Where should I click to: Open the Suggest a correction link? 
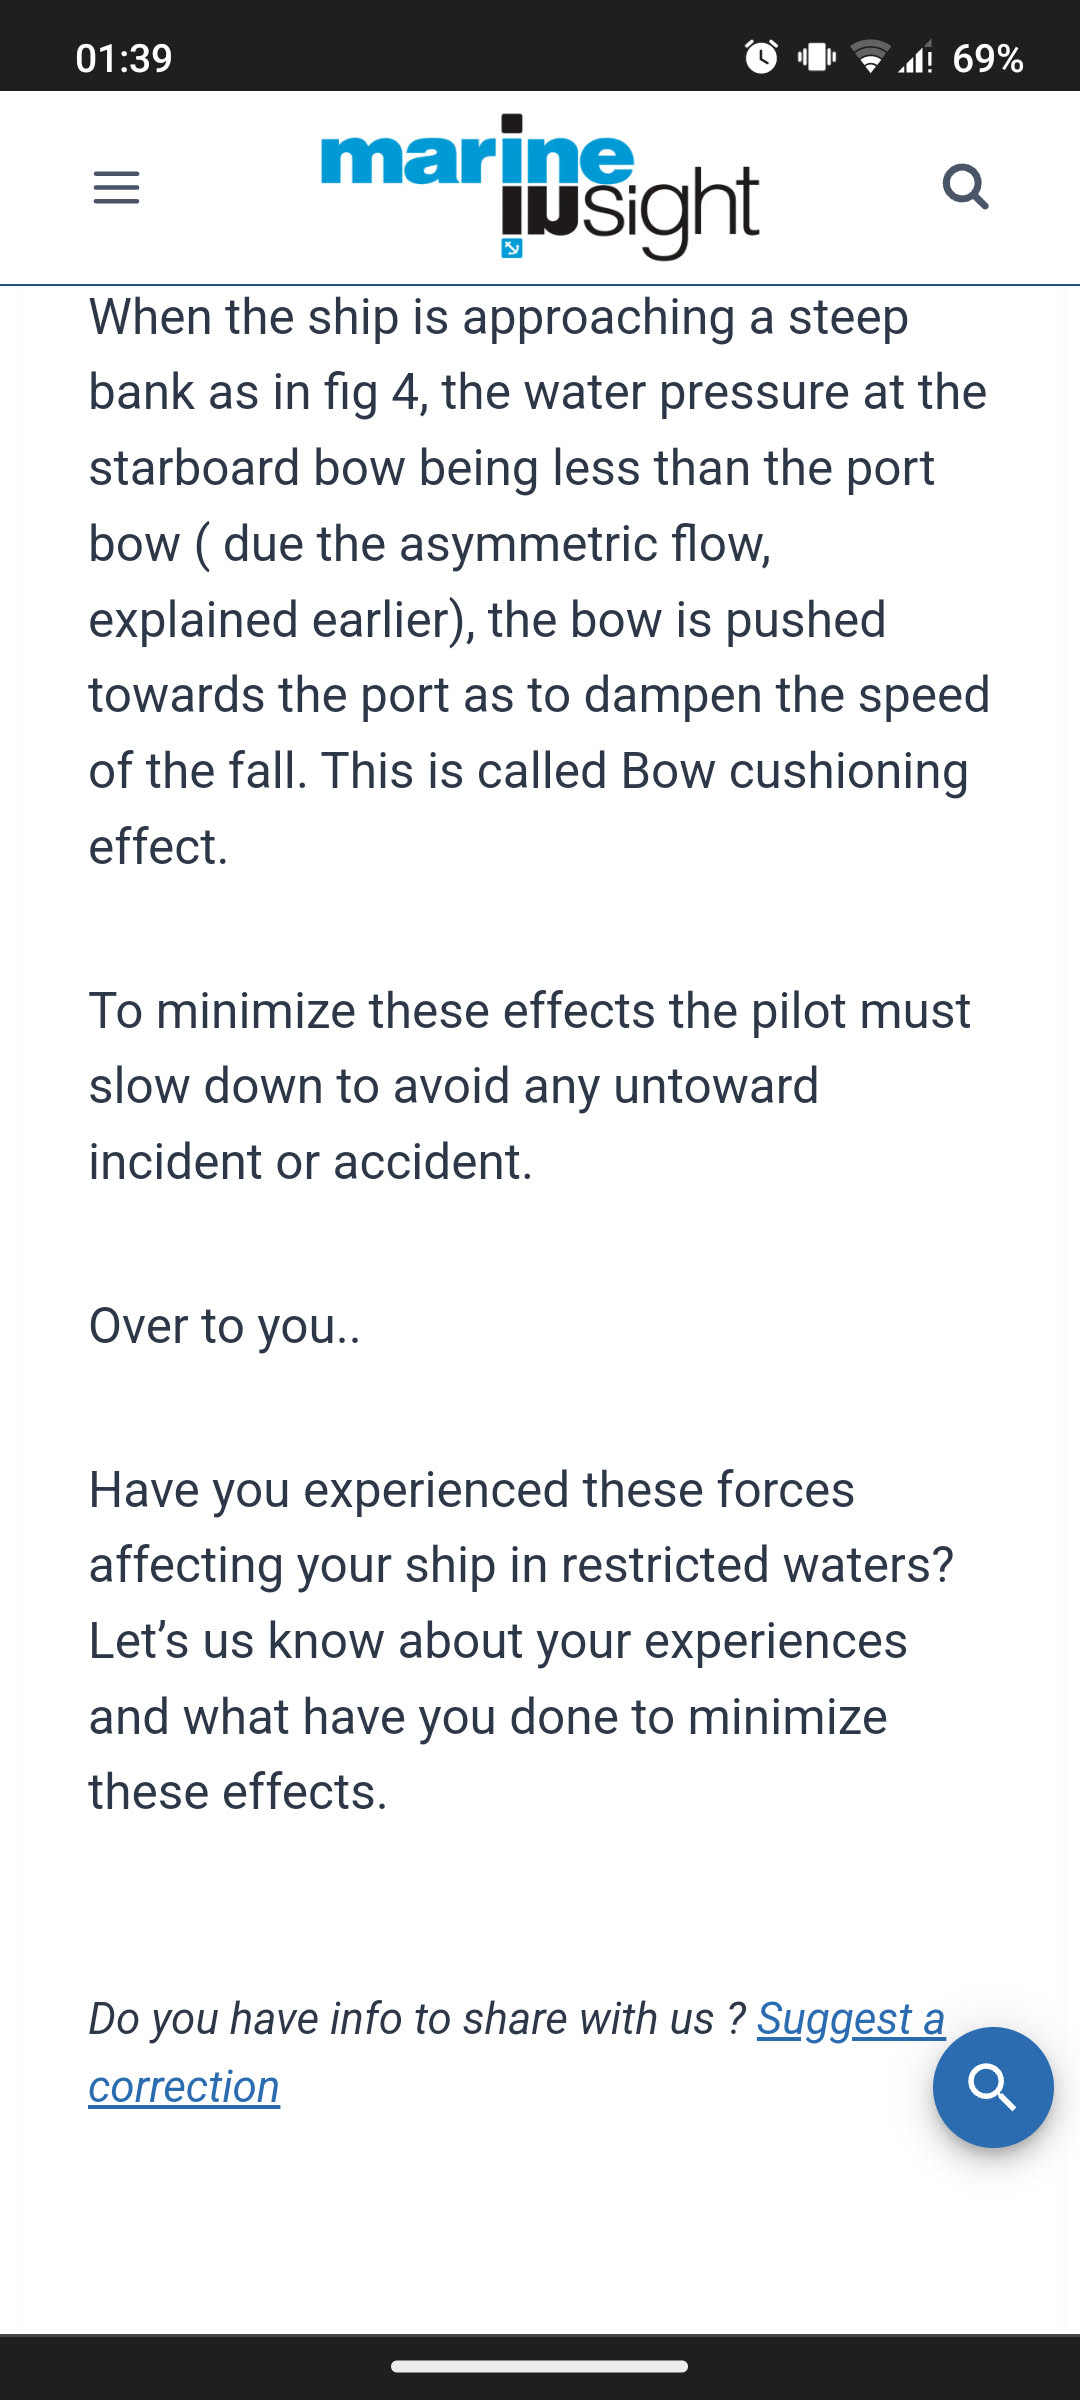[850, 2018]
